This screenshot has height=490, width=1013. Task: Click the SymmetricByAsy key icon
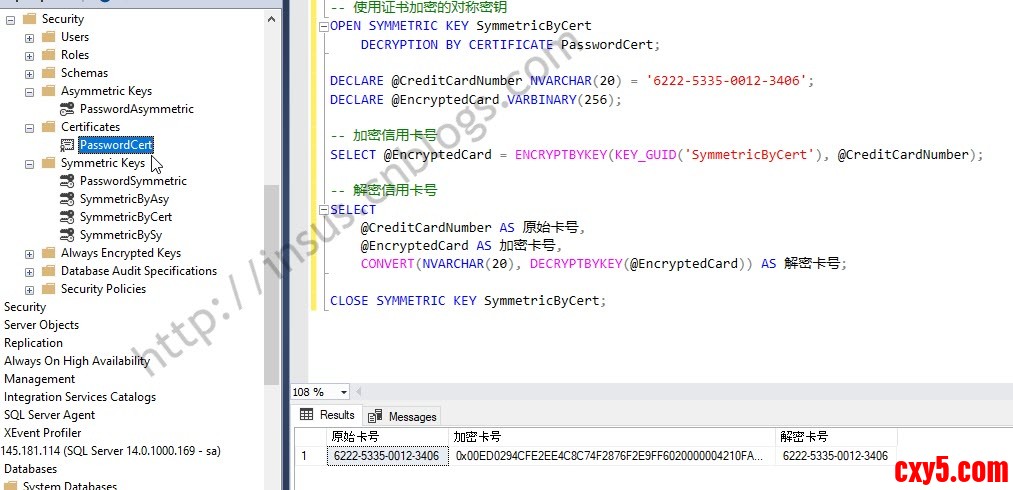[x=67, y=199]
